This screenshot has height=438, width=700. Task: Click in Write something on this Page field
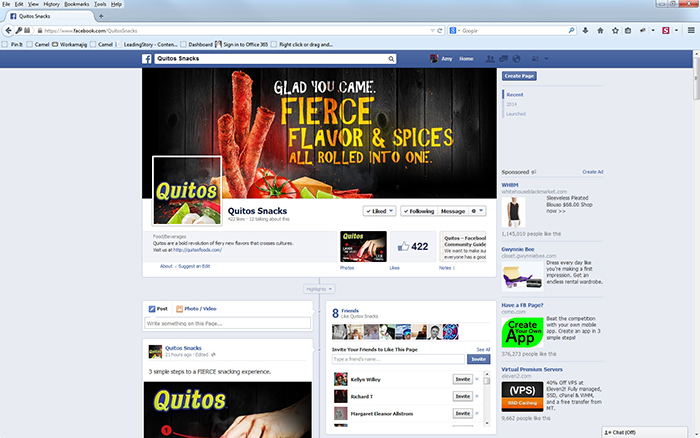coord(227,323)
